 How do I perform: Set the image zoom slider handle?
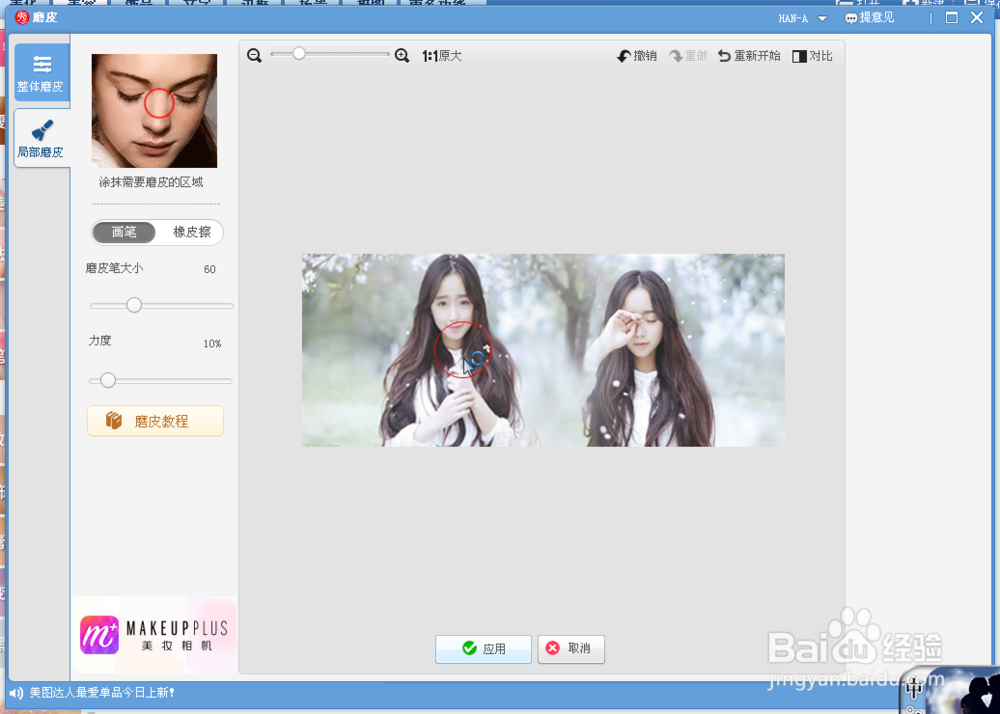[298, 54]
